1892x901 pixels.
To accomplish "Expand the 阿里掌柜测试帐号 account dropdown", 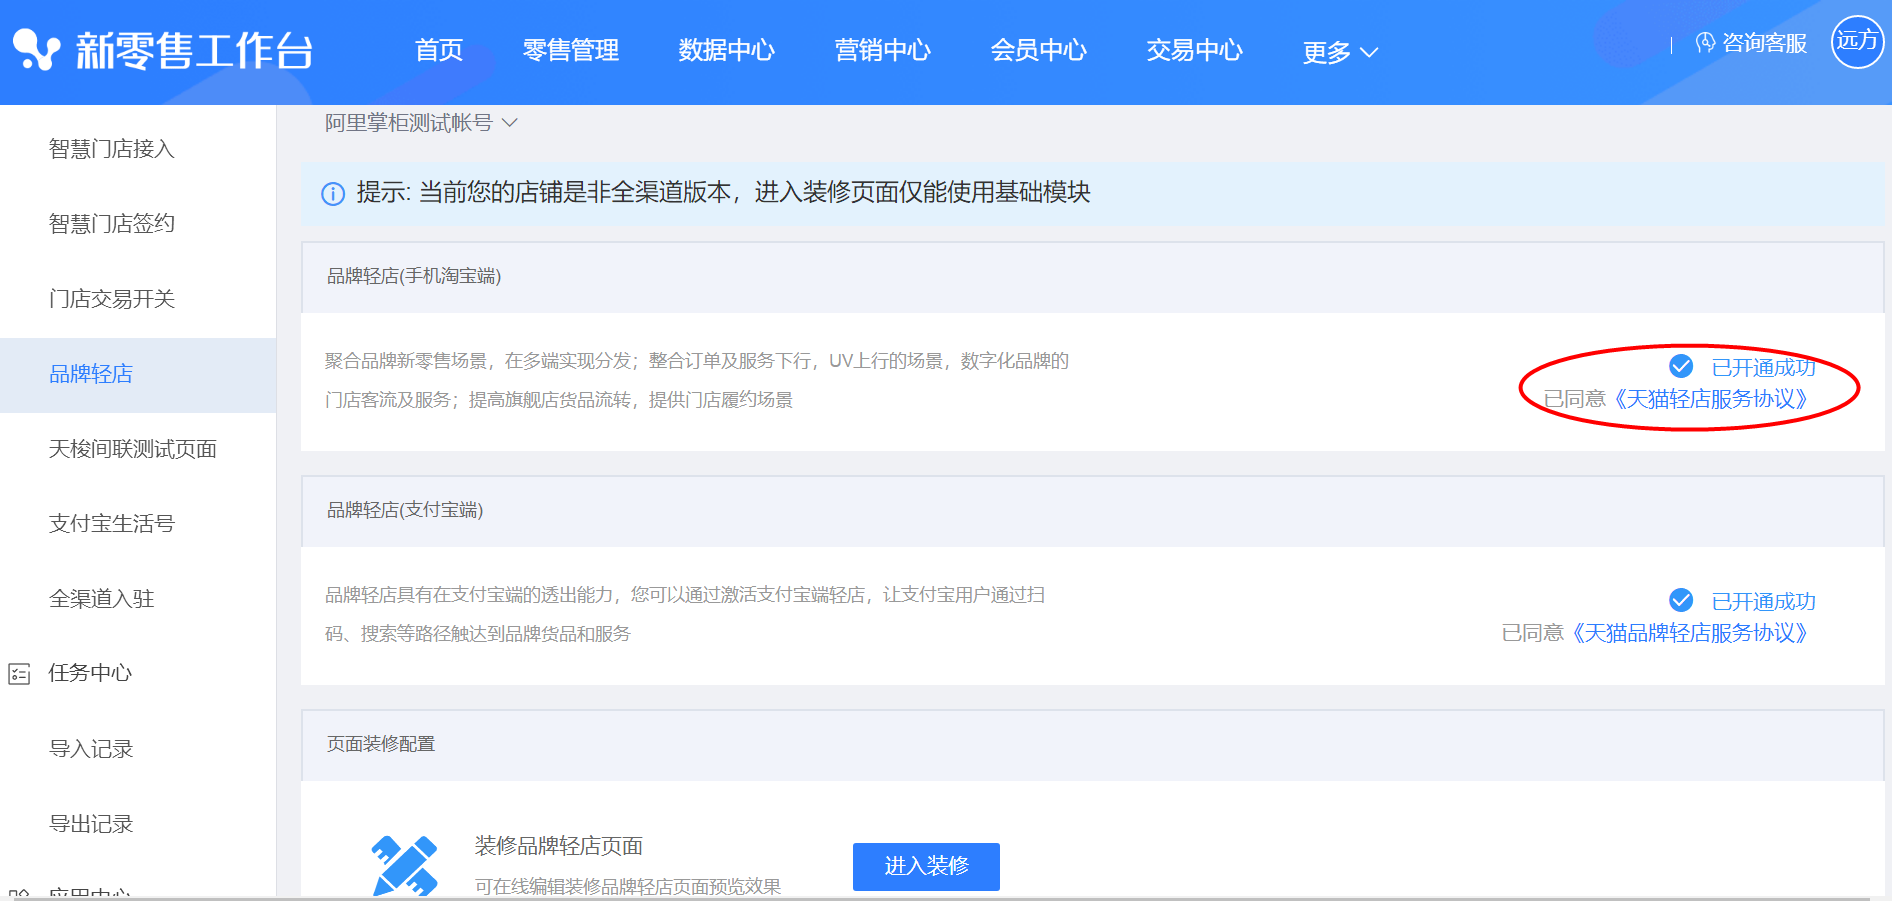I will pos(421,123).
